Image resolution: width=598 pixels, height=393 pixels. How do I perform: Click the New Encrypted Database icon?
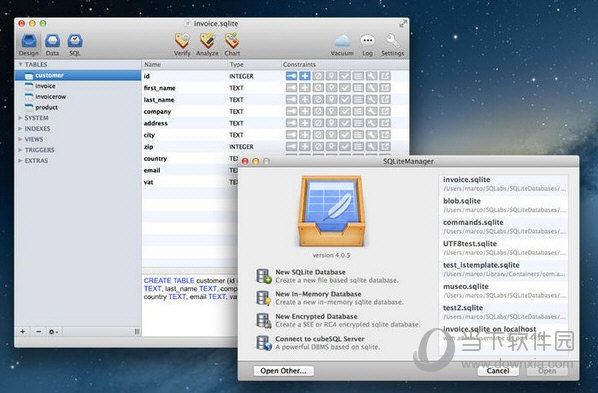click(x=264, y=321)
